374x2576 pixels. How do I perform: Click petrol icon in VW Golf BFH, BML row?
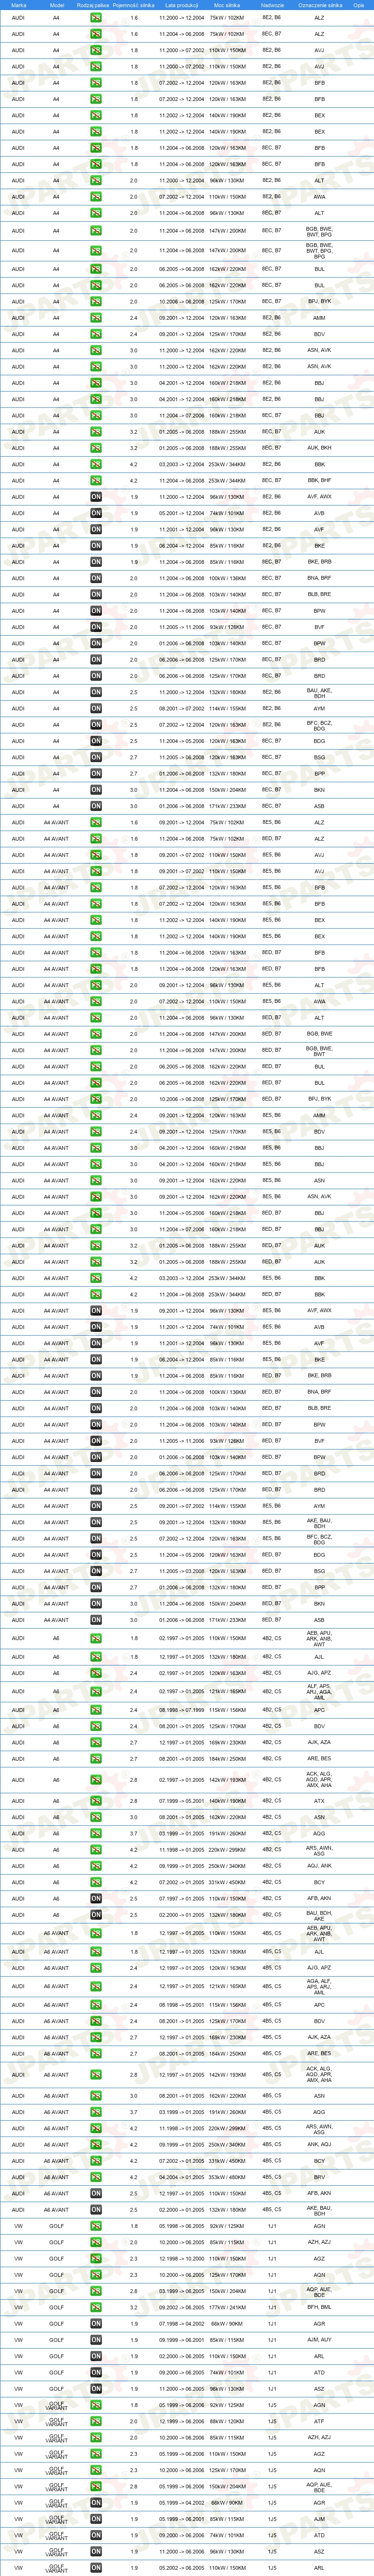point(96,2307)
